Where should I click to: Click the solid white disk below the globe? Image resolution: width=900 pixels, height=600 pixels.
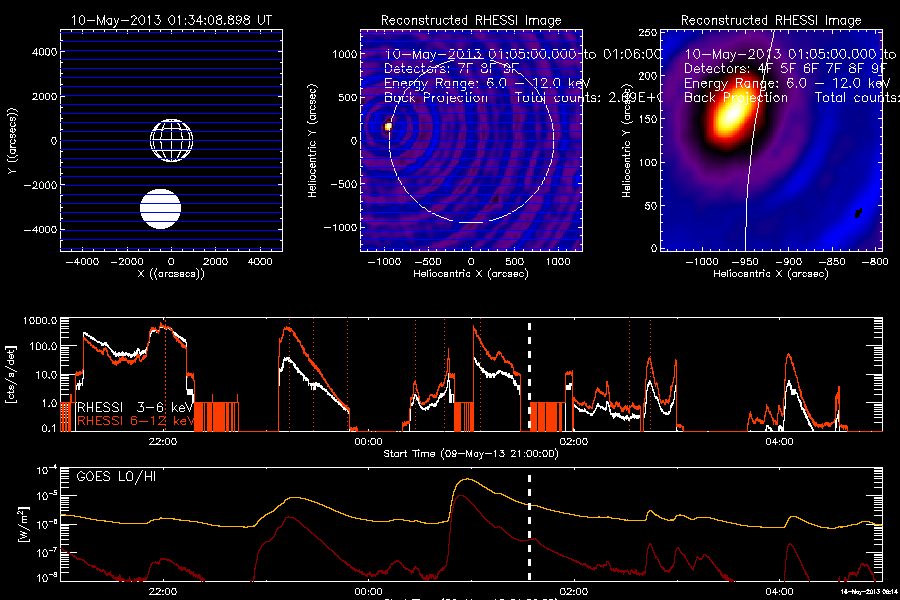pyautogui.click(x=161, y=208)
